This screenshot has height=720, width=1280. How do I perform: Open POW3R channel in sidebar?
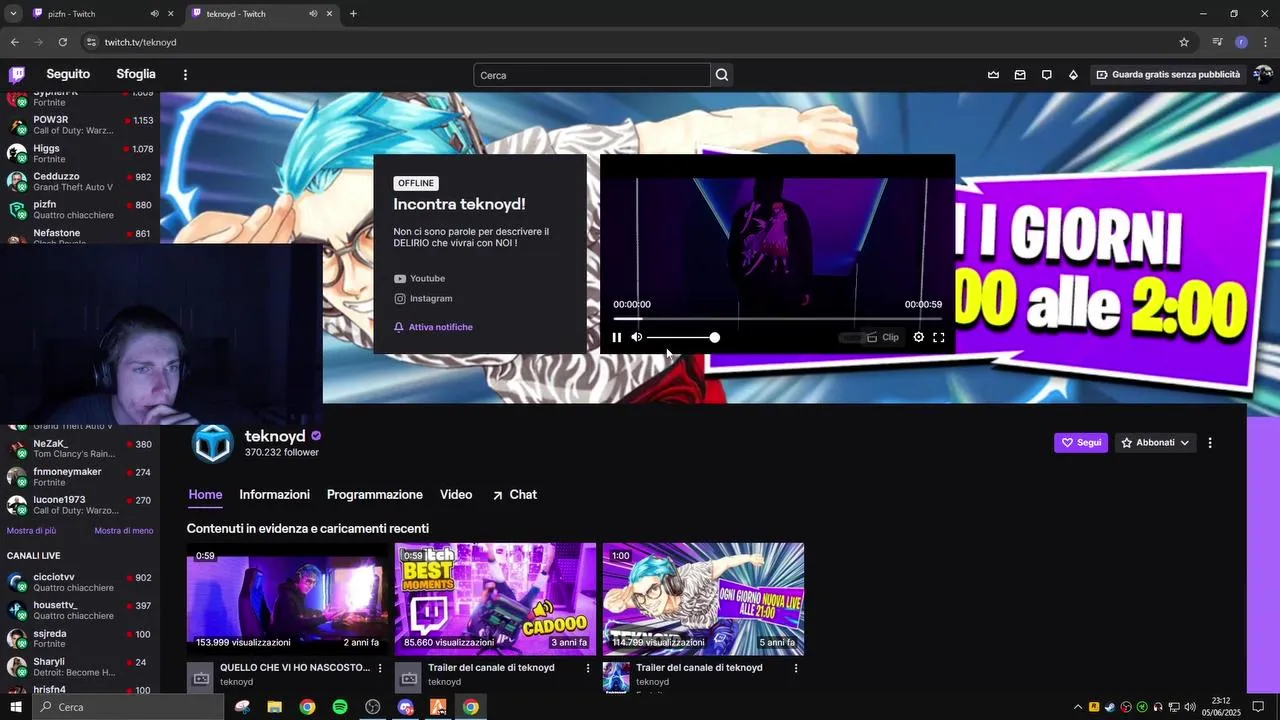[x=80, y=125]
